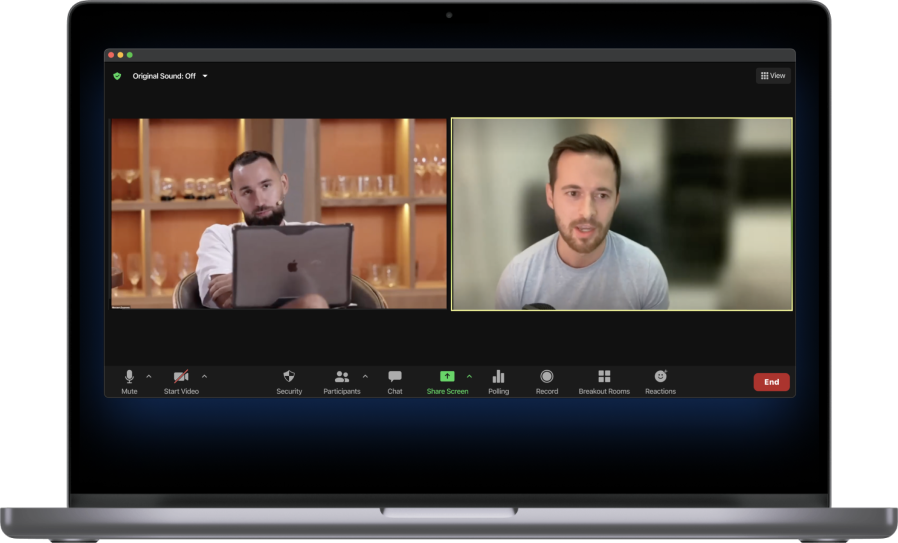Open the Chat panel
The height and width of the screenshot is (543, 898).
click(x=395, y=381)
